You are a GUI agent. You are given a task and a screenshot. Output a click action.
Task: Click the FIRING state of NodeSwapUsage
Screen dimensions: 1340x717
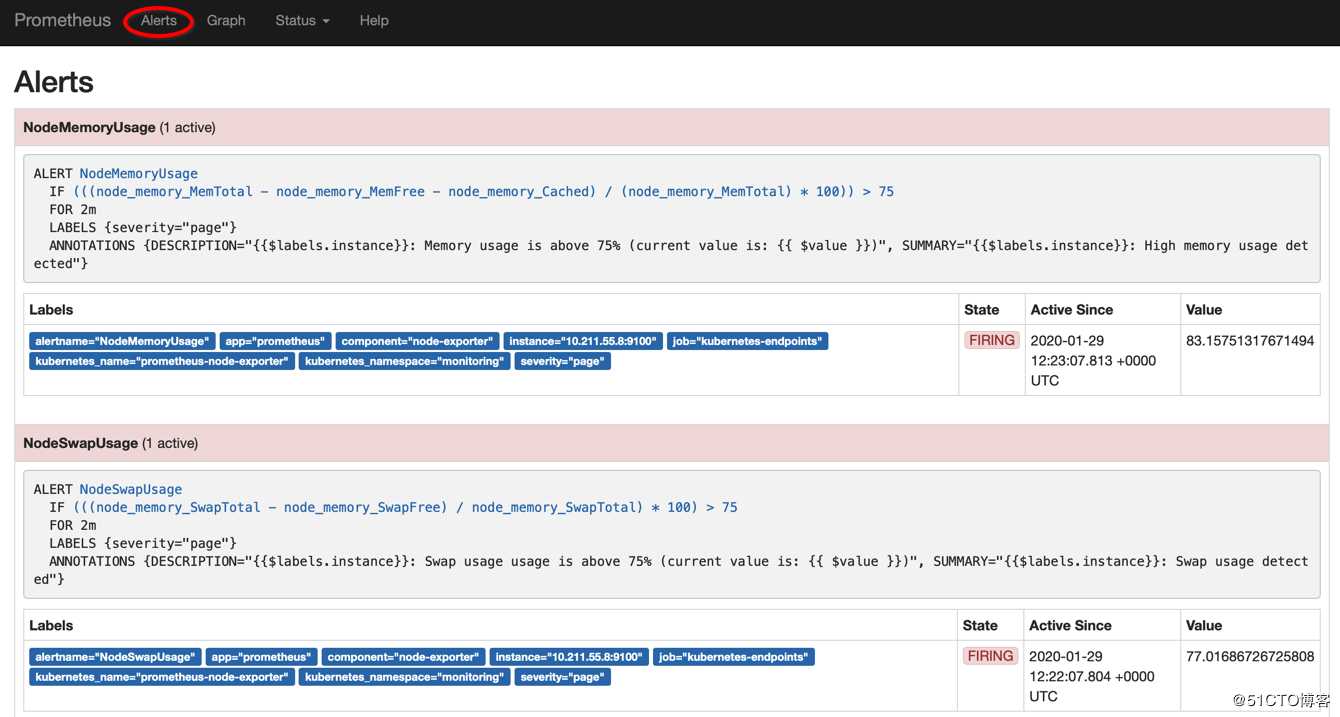coord(991,656)
